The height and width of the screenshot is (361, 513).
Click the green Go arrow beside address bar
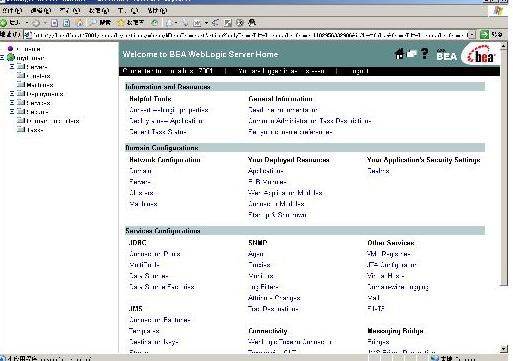pyautogui.click(x=484, y=35)
